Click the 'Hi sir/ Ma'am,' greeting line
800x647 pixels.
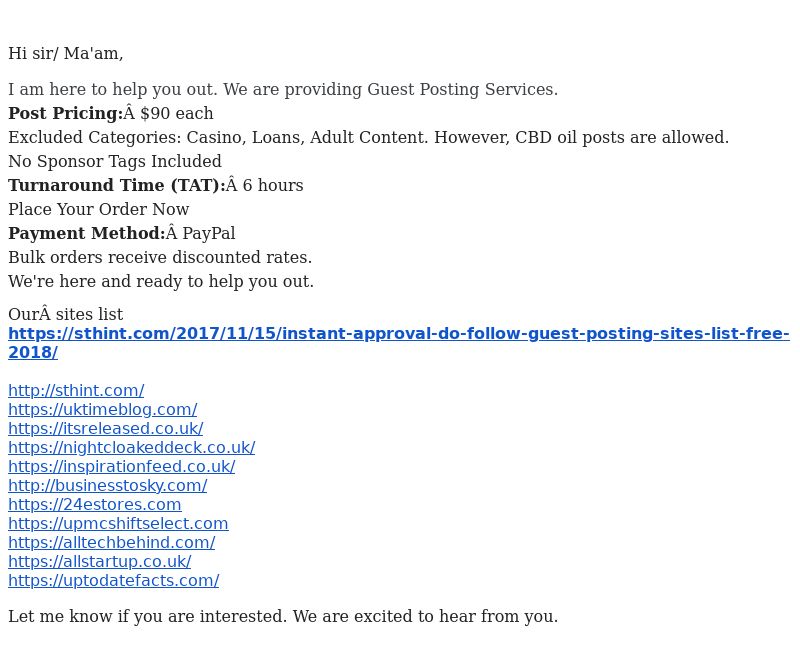(x=65, y=53)
